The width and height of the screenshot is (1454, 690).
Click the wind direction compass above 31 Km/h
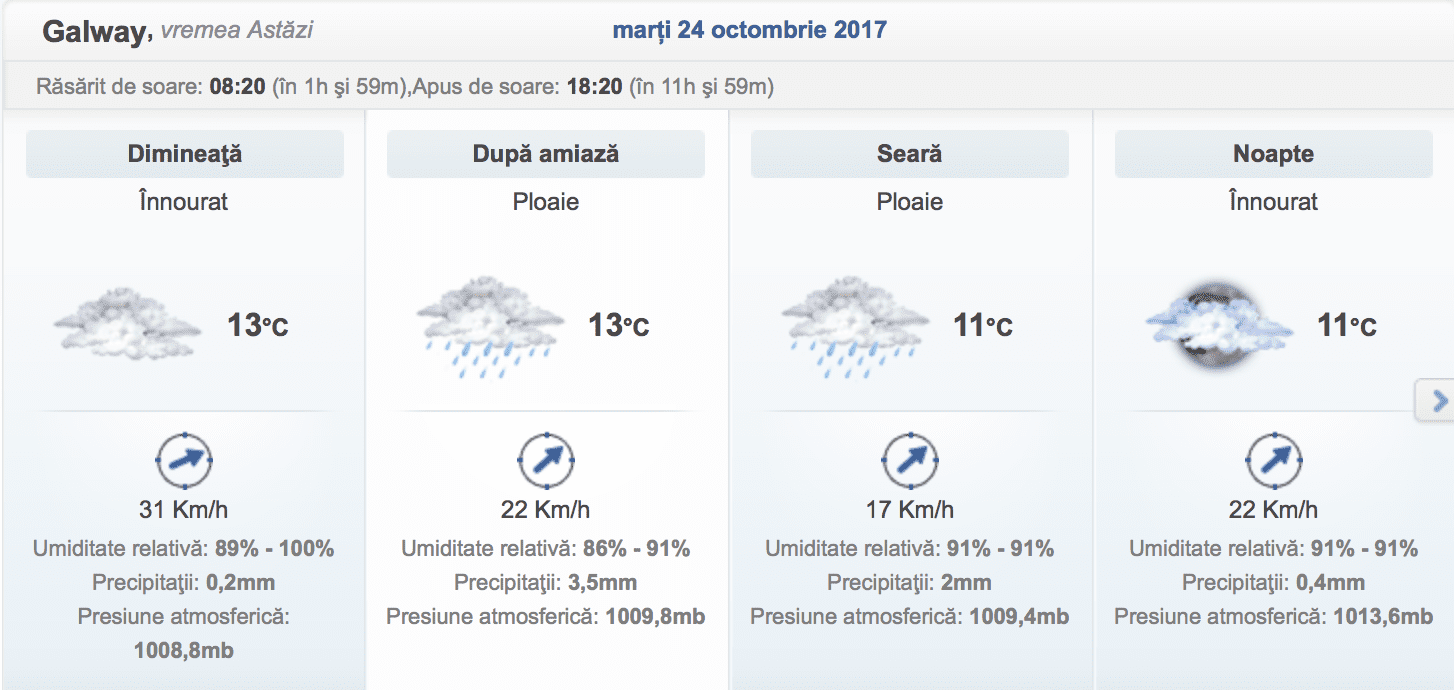click(x=184, y=460)
